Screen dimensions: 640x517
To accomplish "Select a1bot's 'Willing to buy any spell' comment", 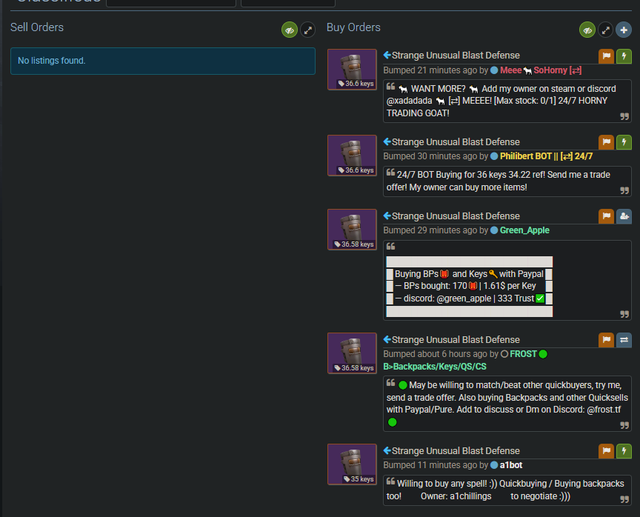I will click(x=507, y=490).
